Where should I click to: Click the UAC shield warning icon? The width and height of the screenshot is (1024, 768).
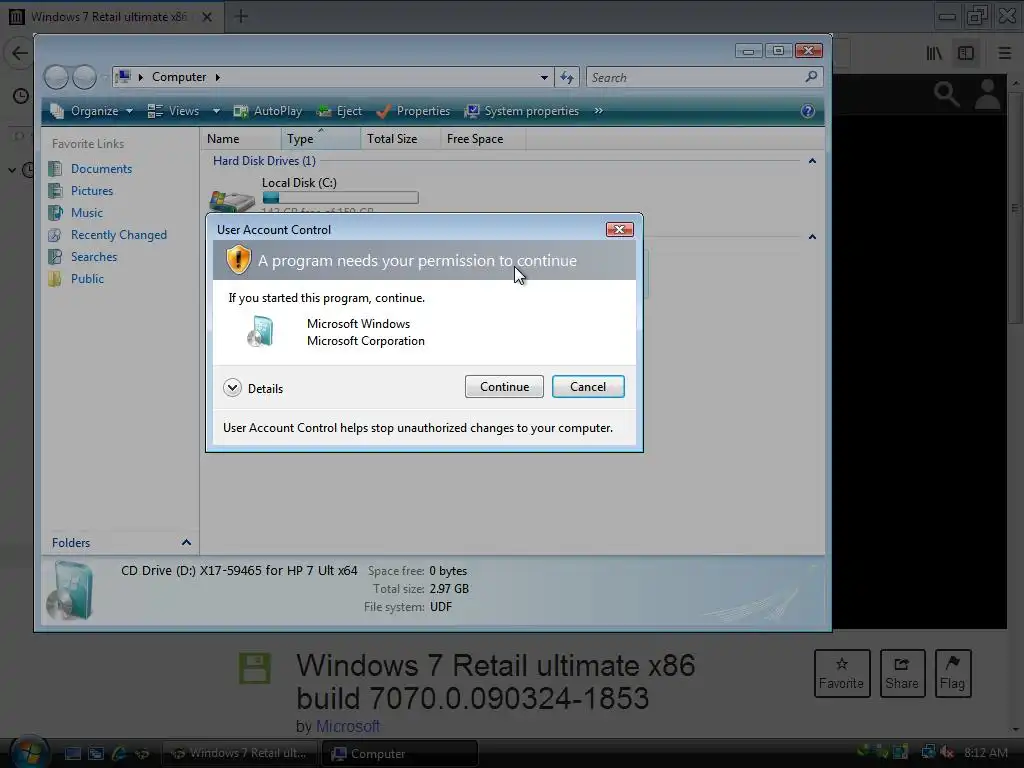pyautogui.click(x=238, y=260)
